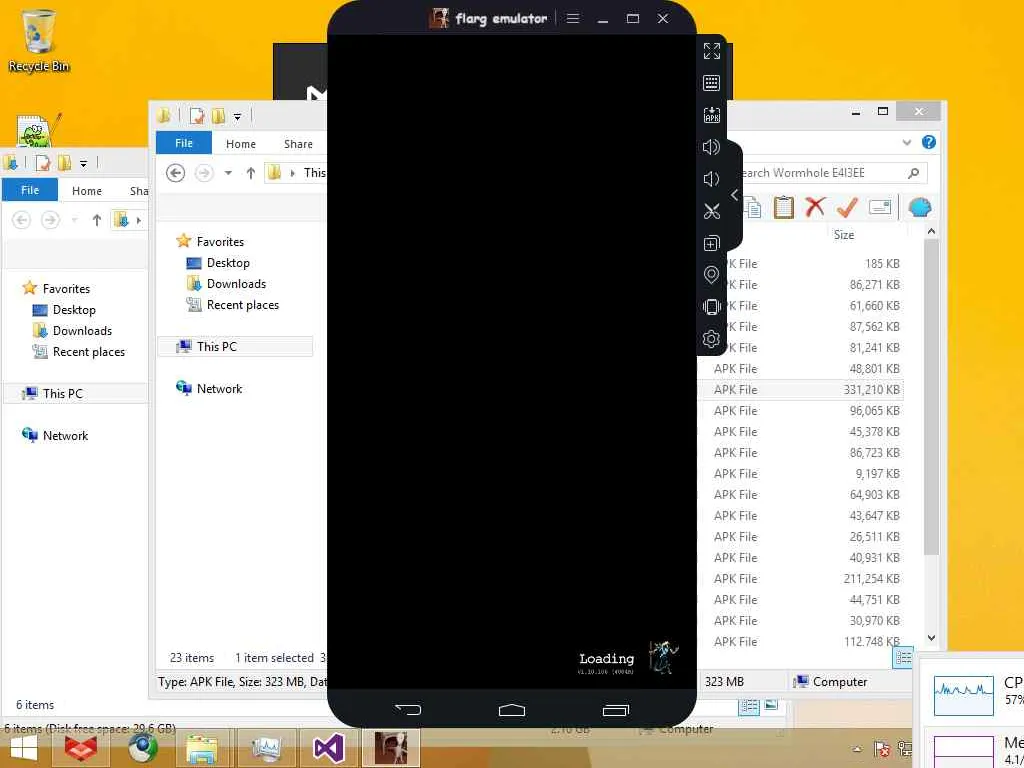Open Share tab in the Wormhole Explorer window
The width and height of the screenshot is (1024, 768).
298,144
